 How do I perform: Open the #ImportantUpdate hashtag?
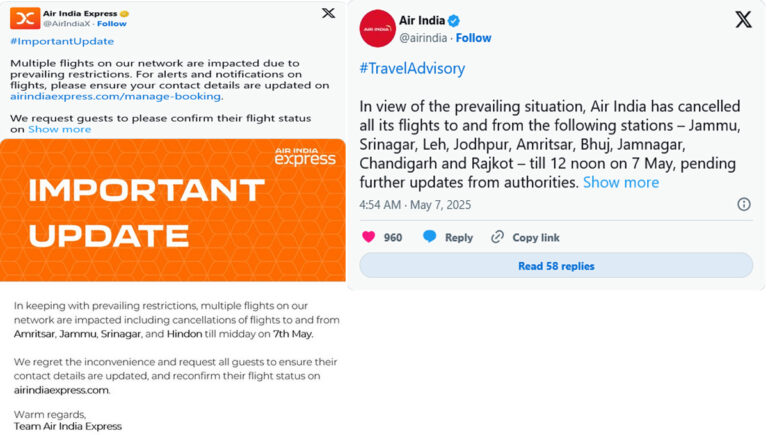coord(62,41)
